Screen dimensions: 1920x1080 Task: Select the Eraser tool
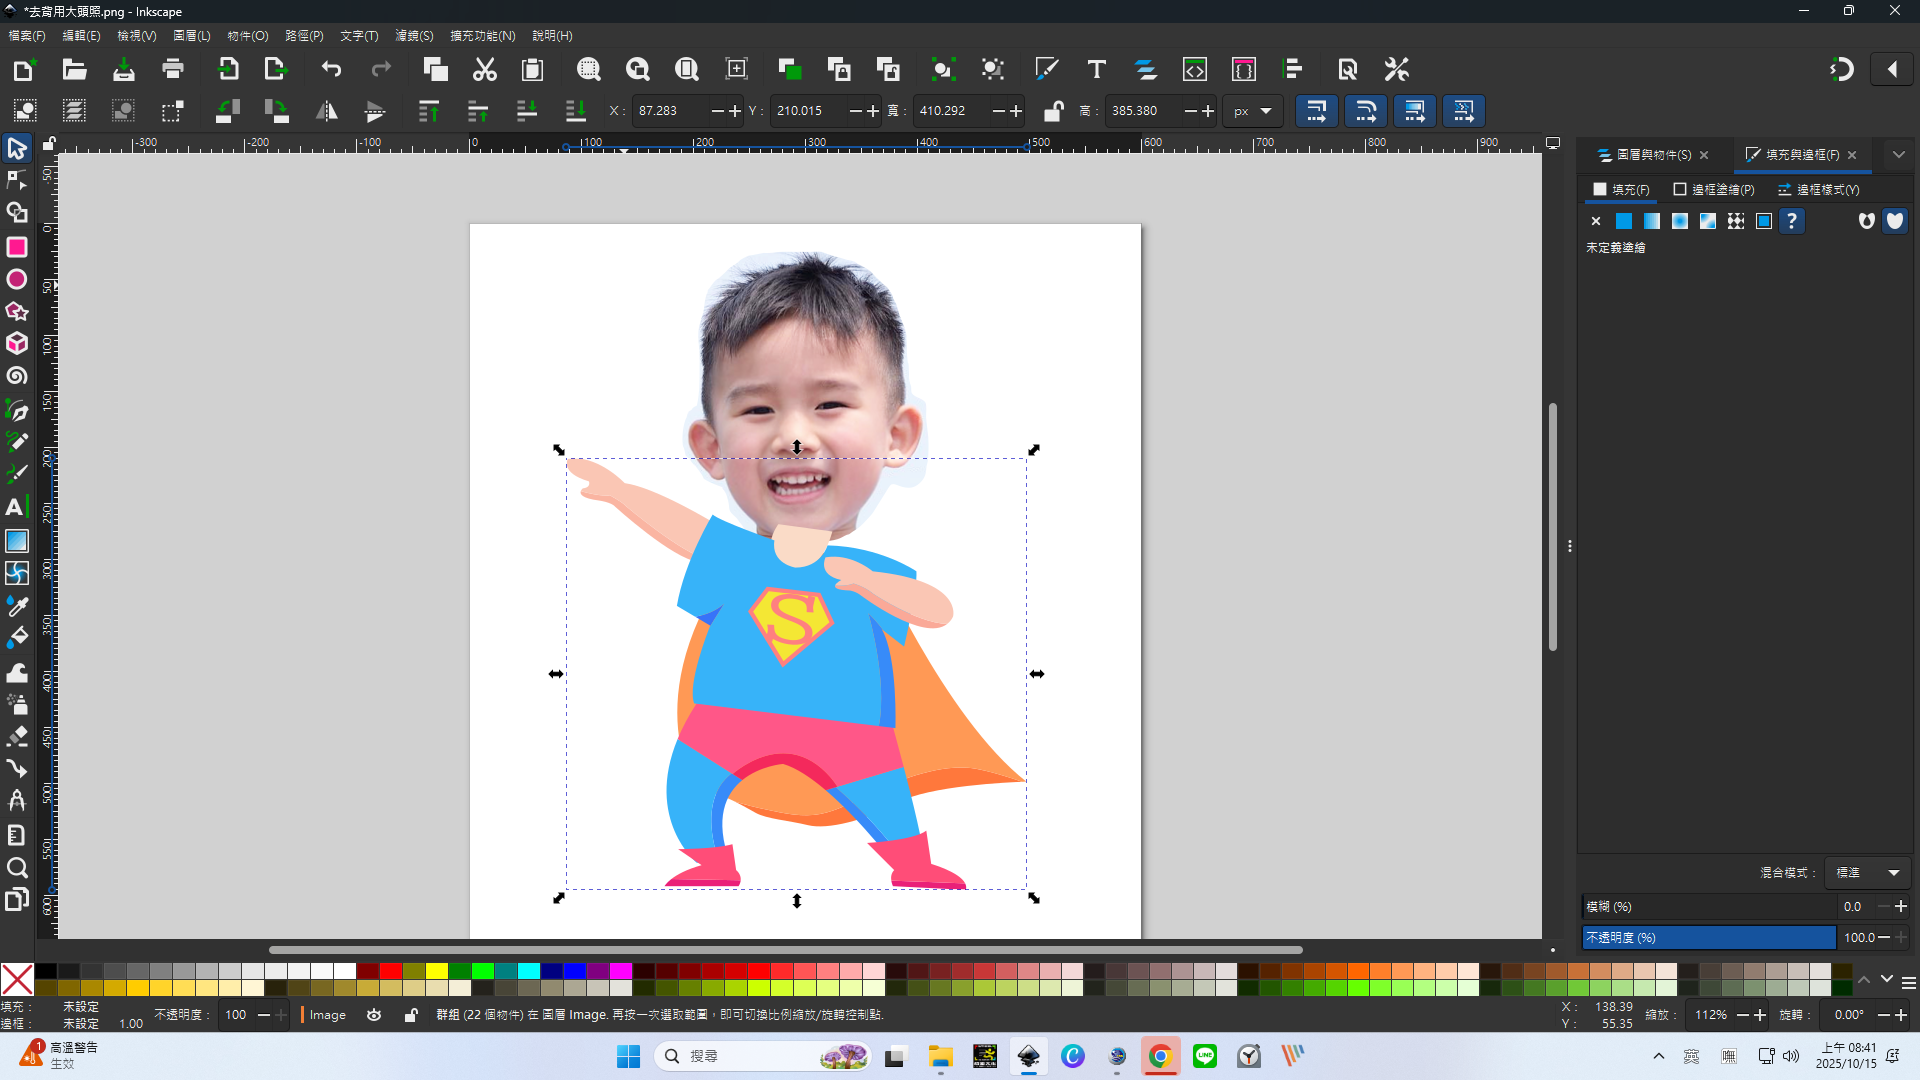[17, 737]
